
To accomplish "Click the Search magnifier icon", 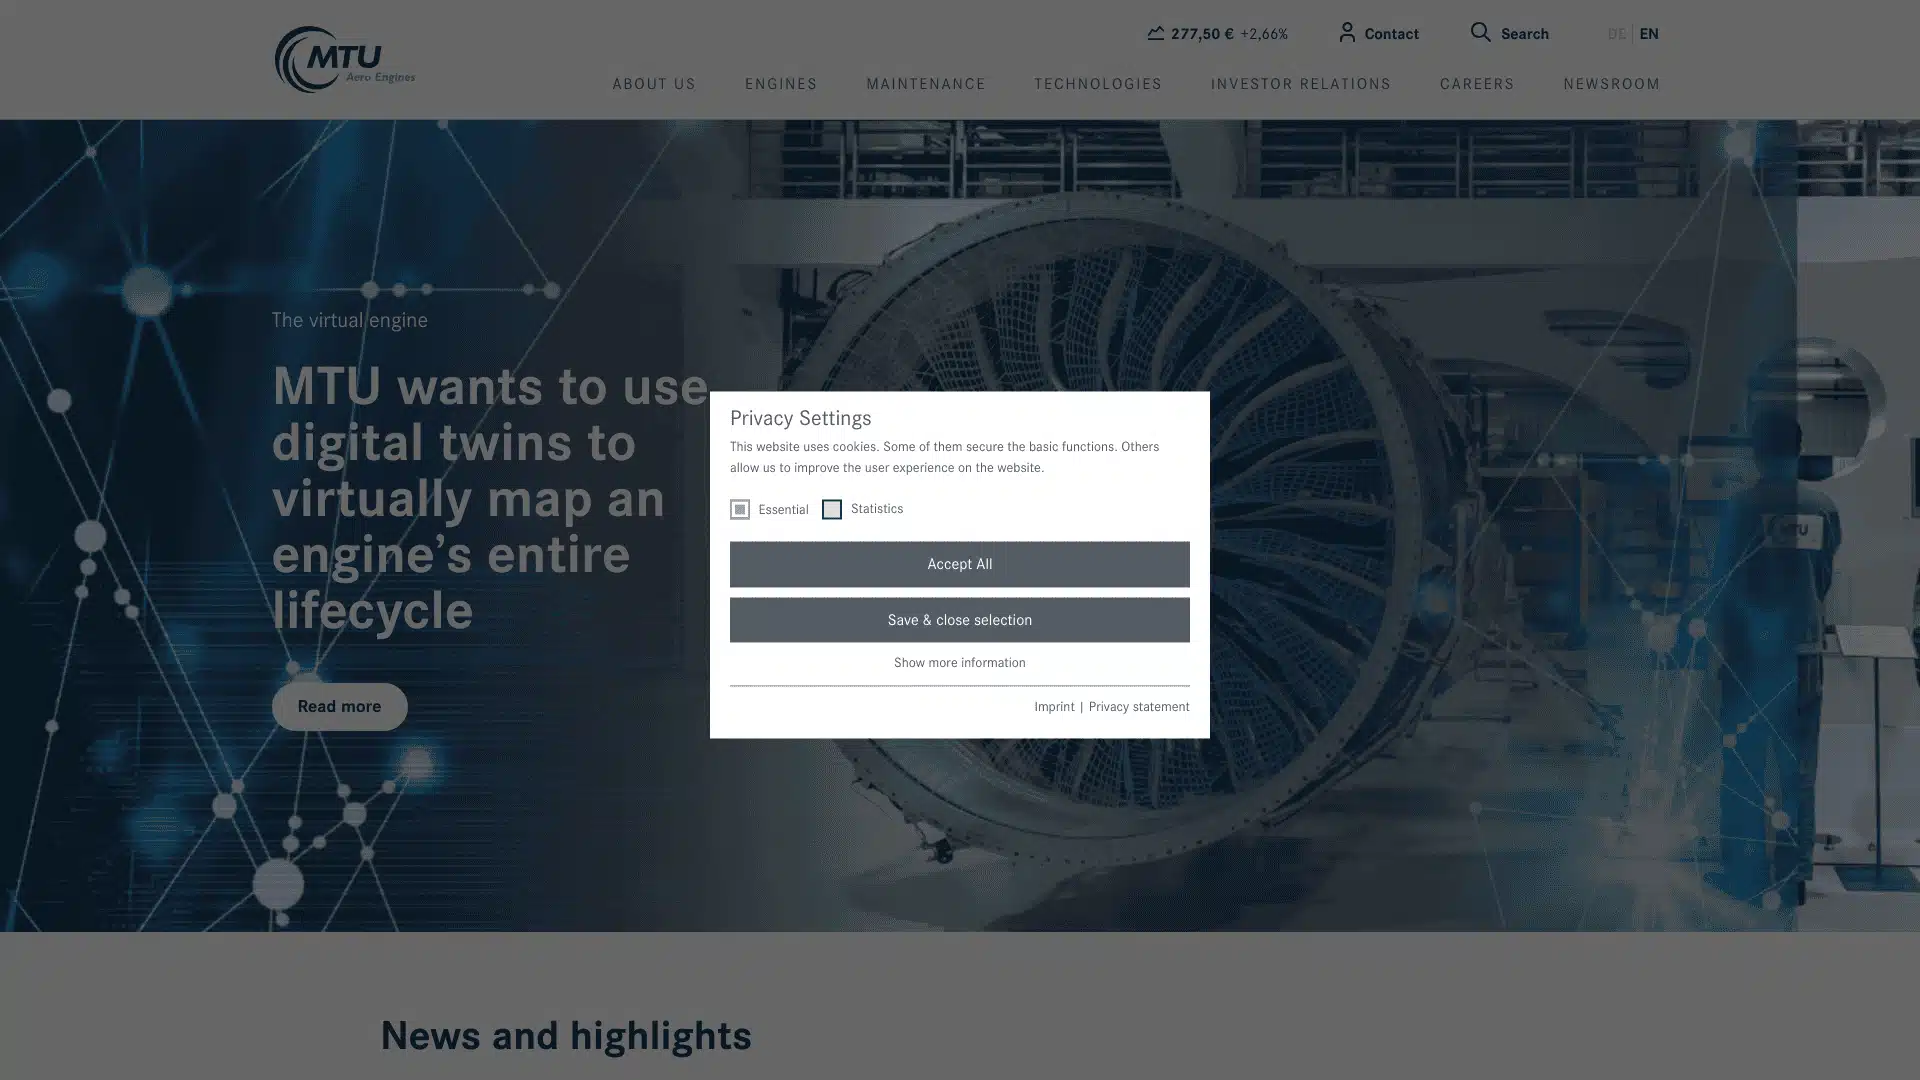I will coord(1480,33).
